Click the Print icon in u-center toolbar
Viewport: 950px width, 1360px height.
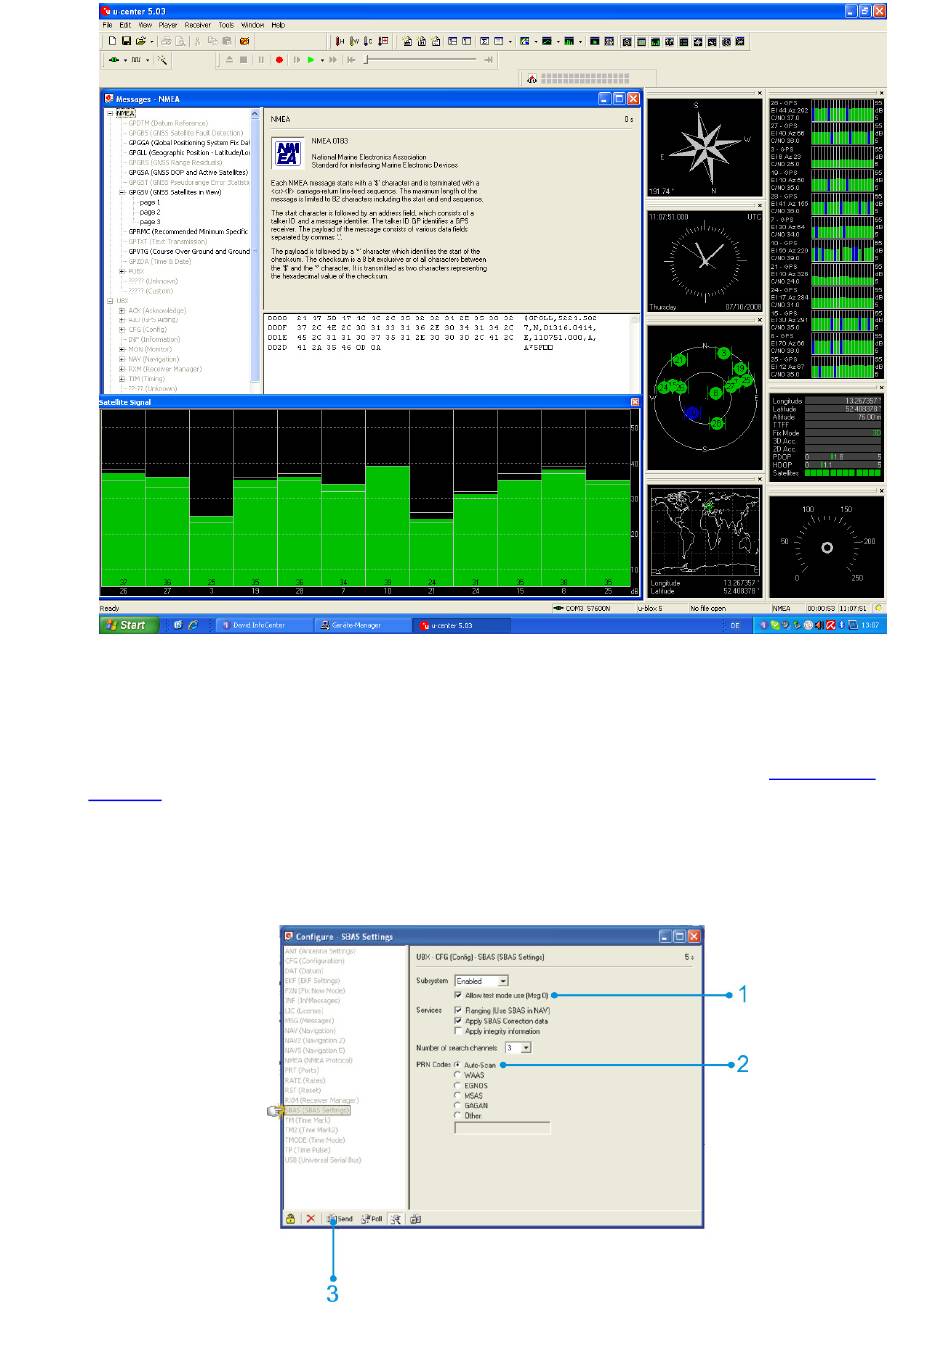(x=167, y=41)
